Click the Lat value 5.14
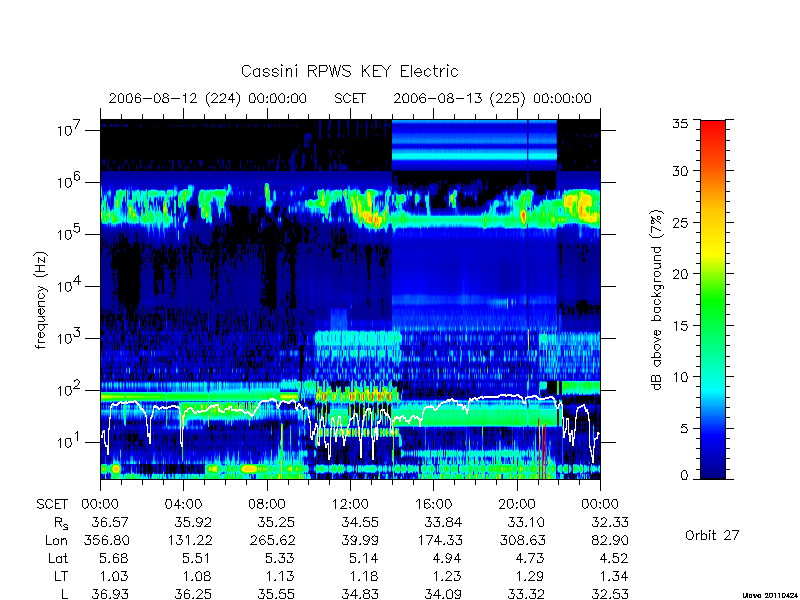The height and width of the screenshot is (600, 800). pyautogui.click(x=364, y=558)
